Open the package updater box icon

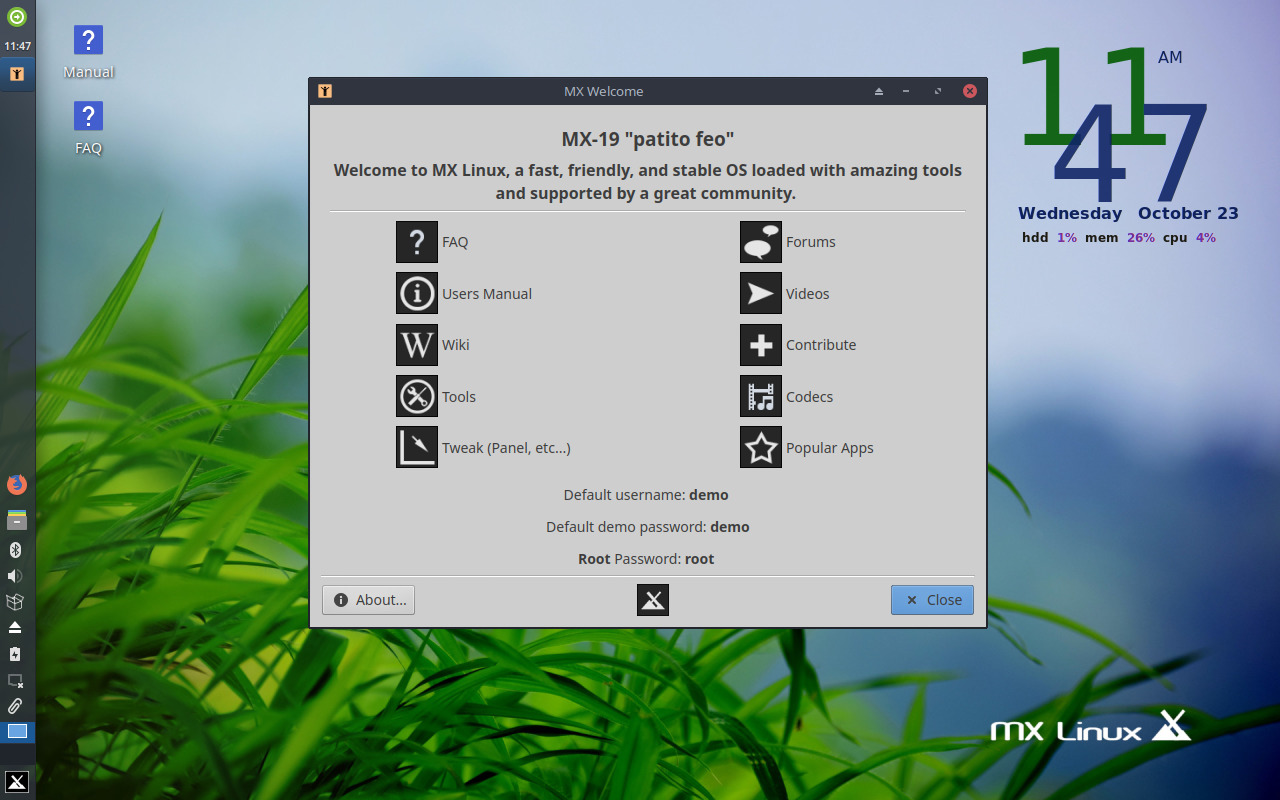15,602
